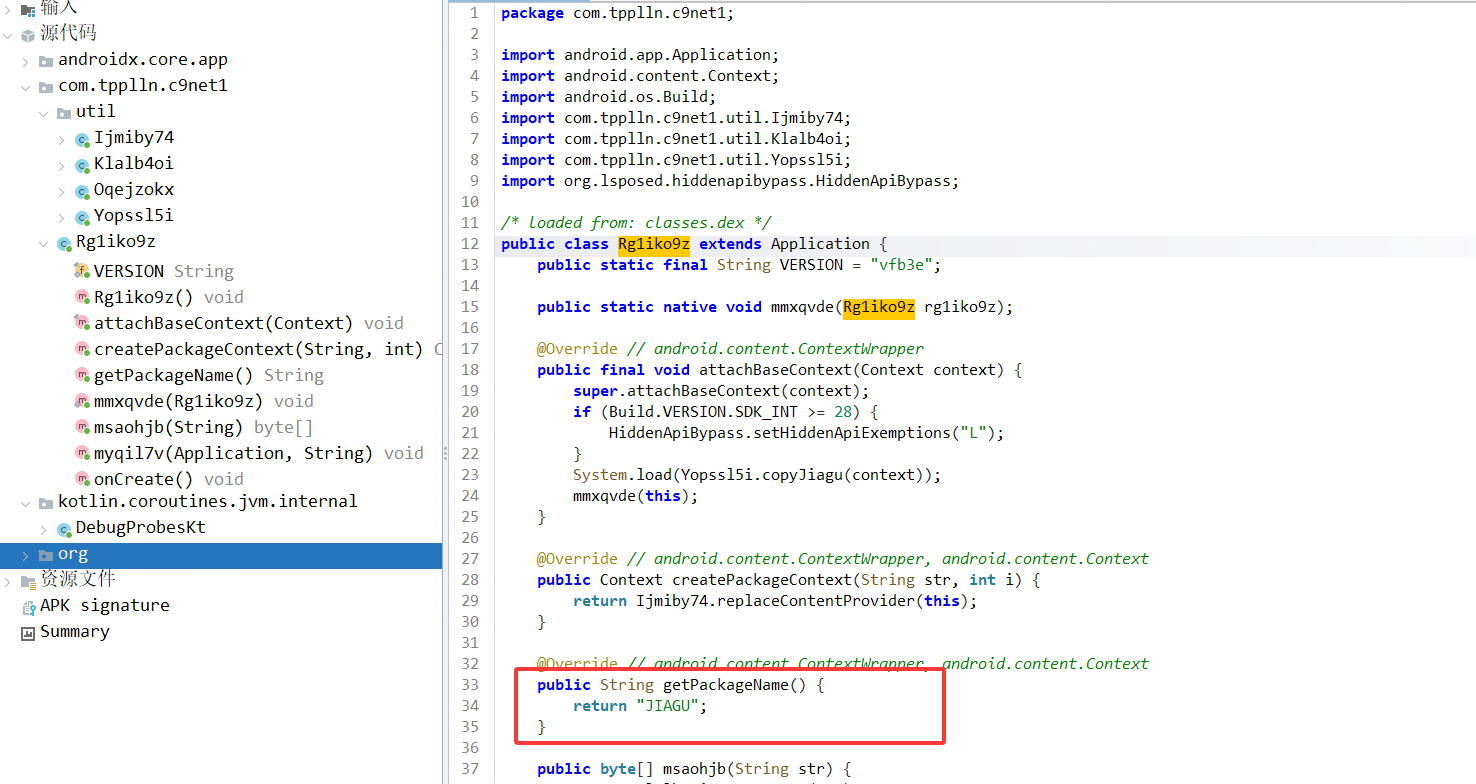Click the mmxqvde native method icon
Screen dimensions: 1476x784
(x=82, y=401)
